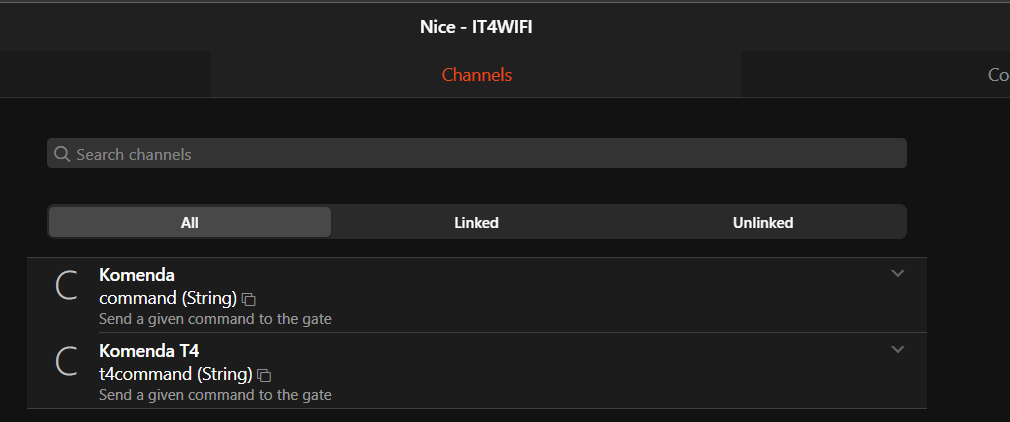Copy the command channel ID via copy icon
Image resolution: width=1010 pixels, height=422 pixels.
pos(249,299)
